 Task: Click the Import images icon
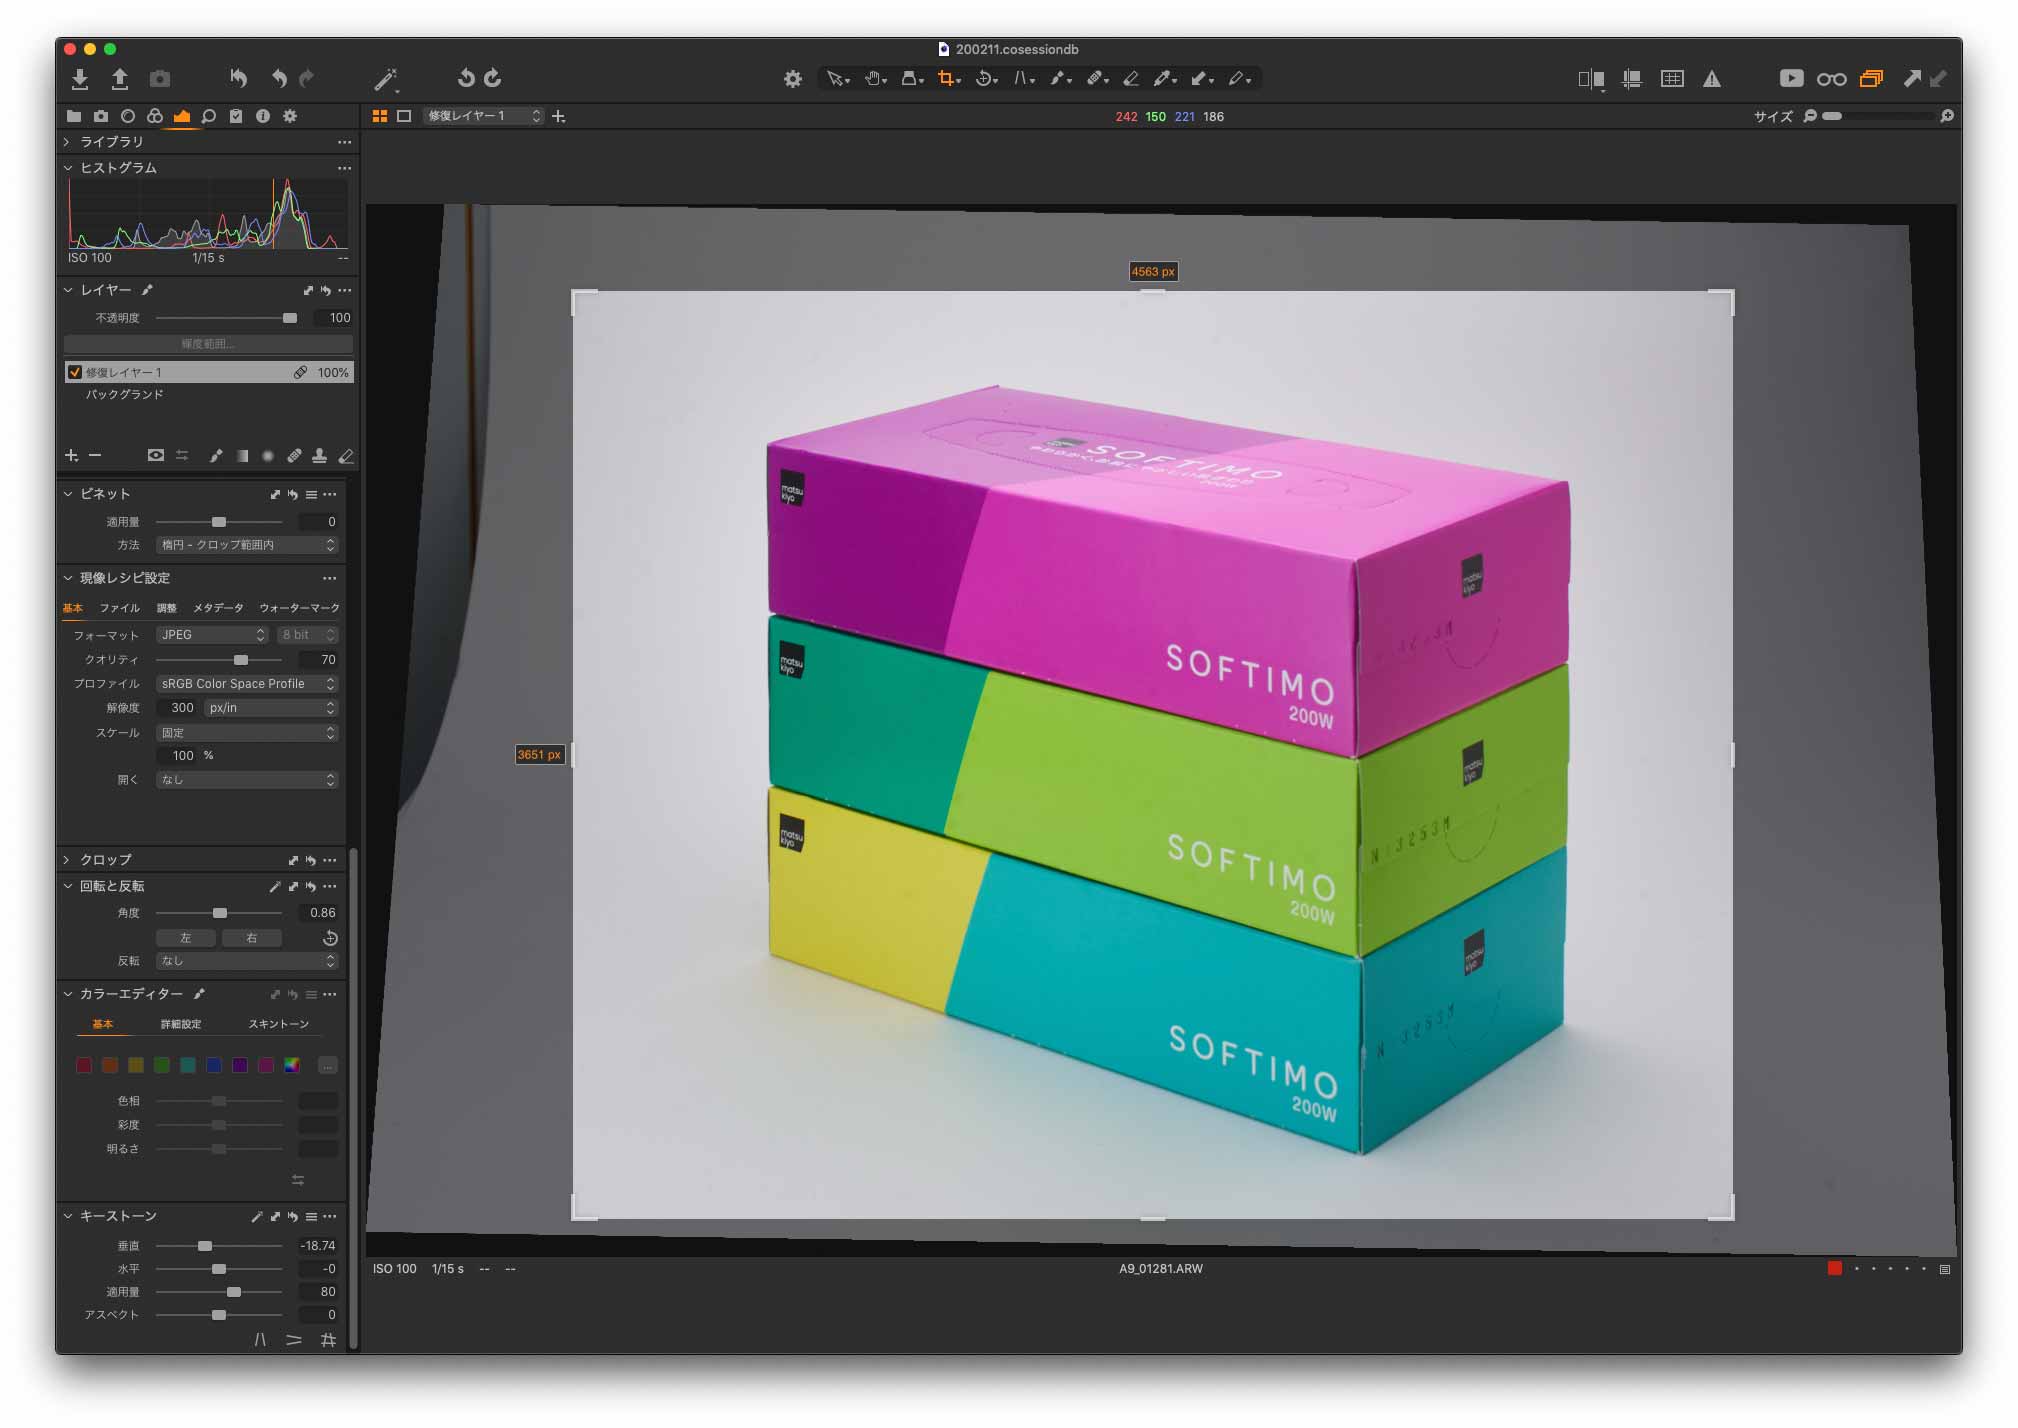(80, 79)
